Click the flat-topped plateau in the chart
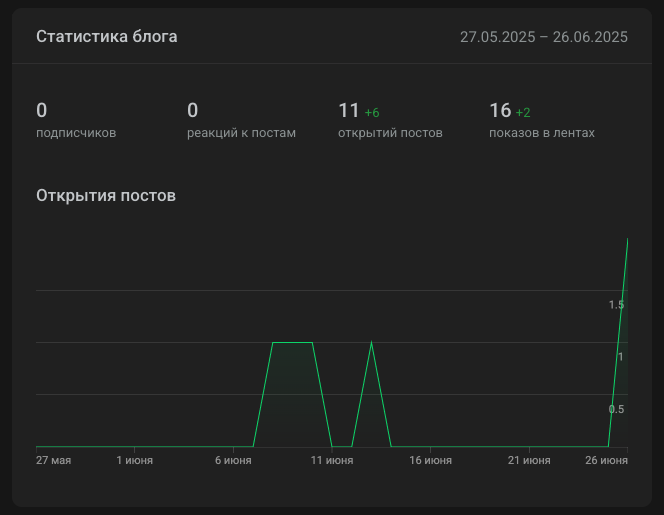Viewport: 664px width, 515px height. click(x=292, y=343)
